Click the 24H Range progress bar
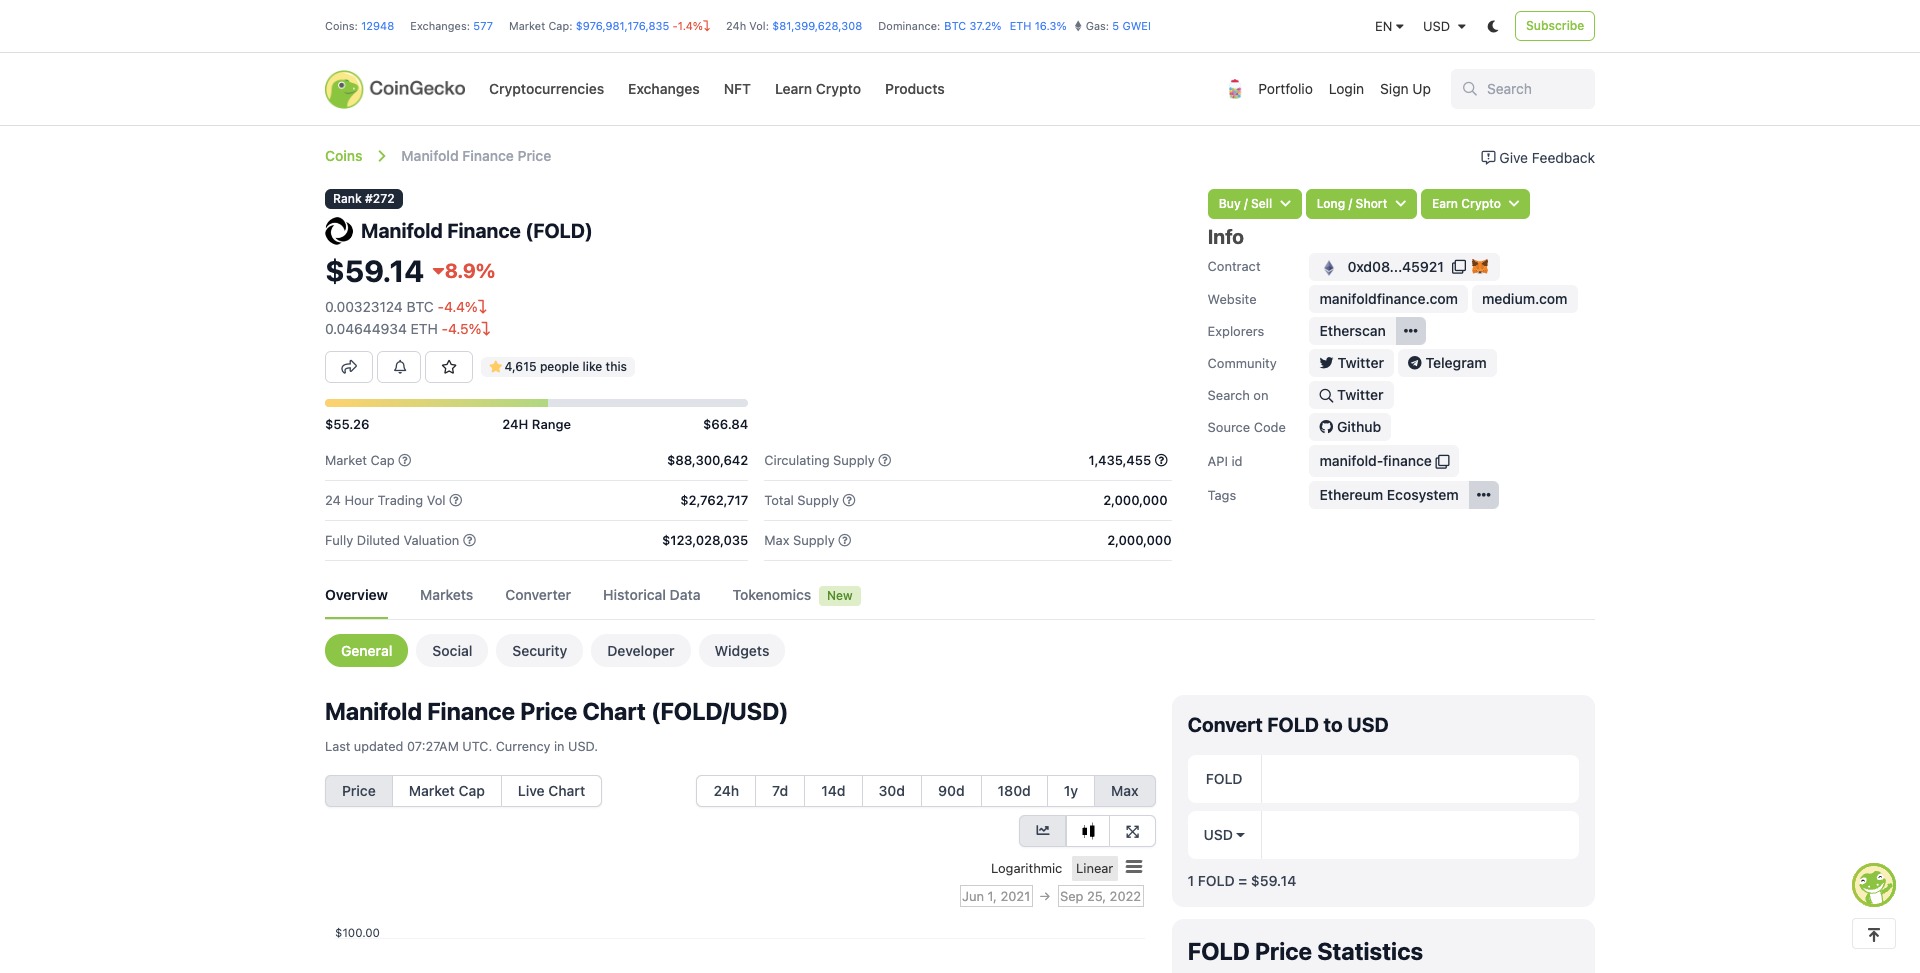The image size is (1920, 973). tap(536, 402)
